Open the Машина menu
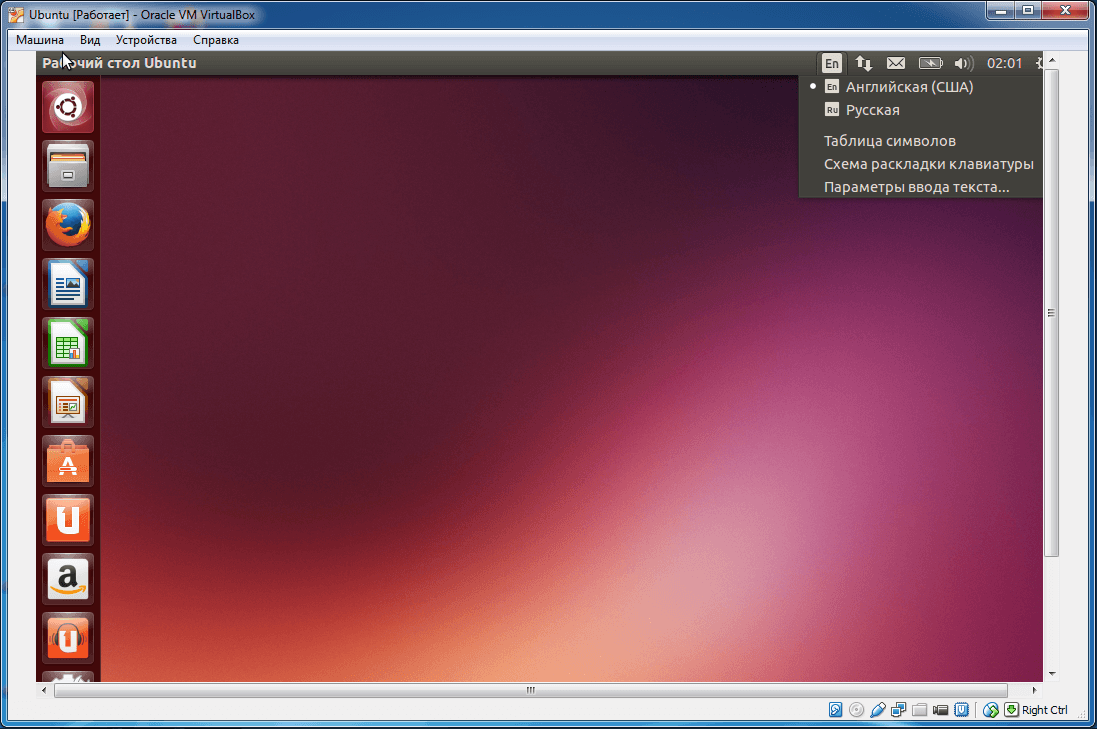This screenshot has width=1097, height=729. tap(40, 40)
